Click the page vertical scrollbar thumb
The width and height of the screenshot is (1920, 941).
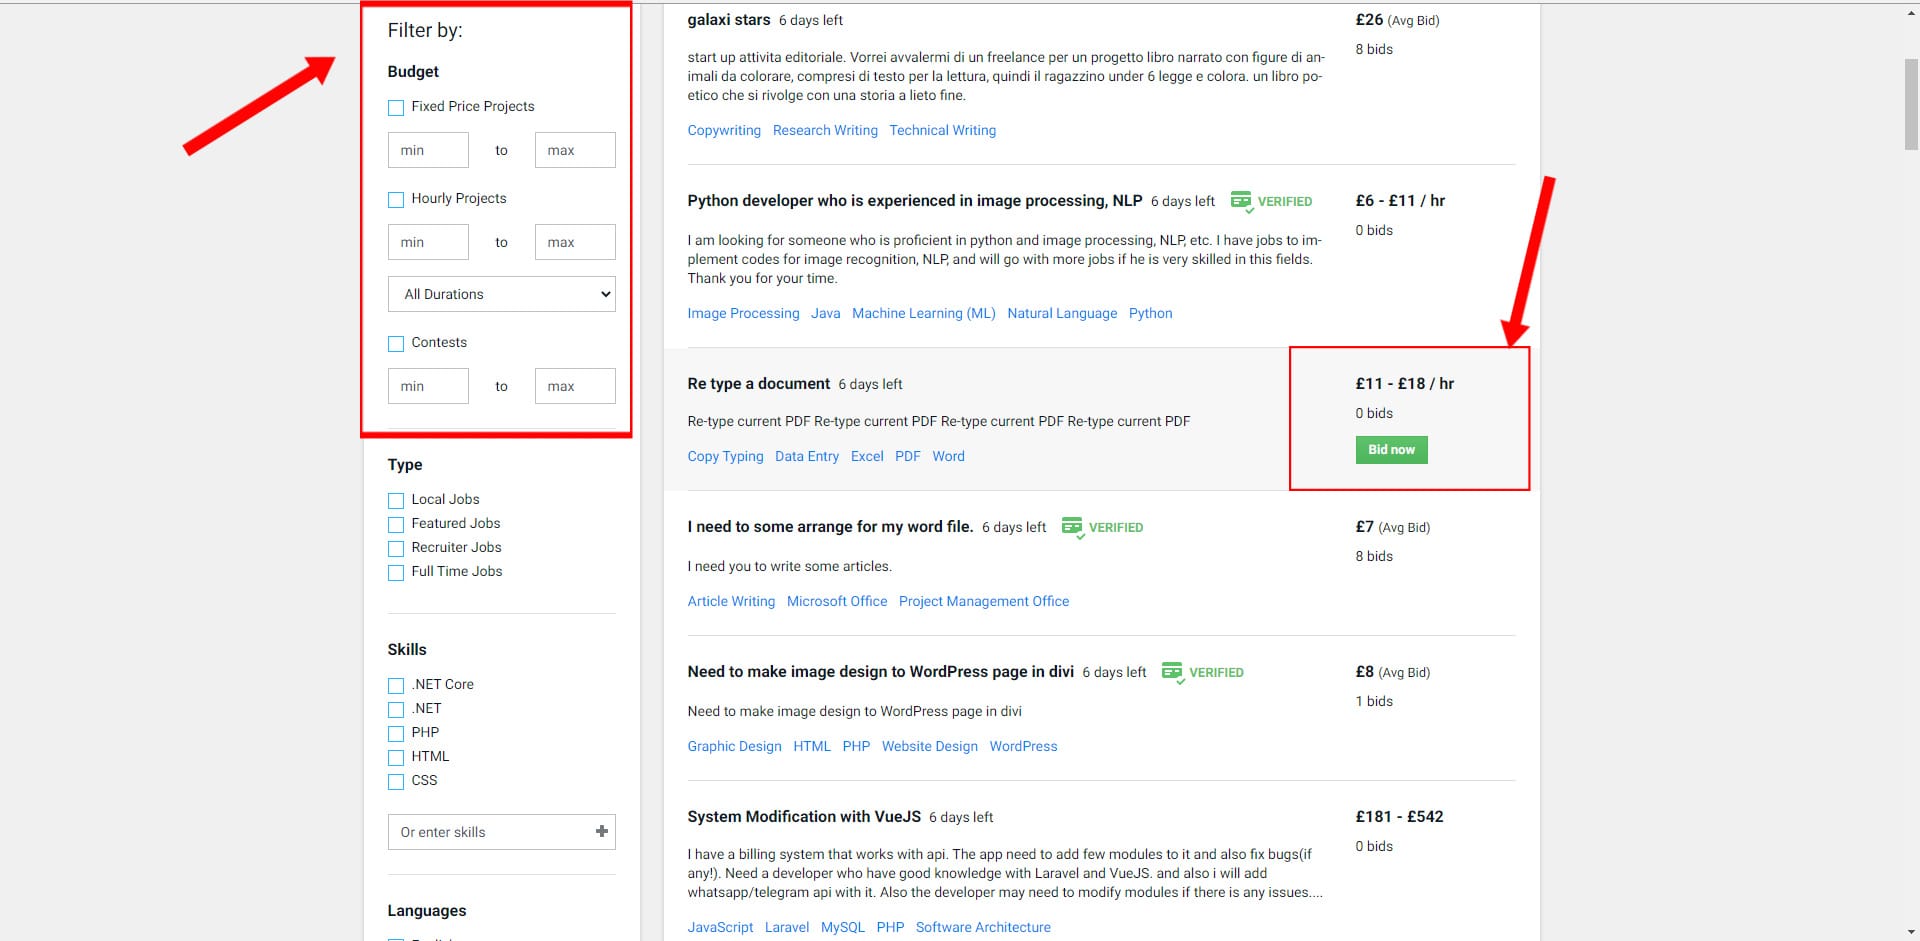tap(1911, 104)
